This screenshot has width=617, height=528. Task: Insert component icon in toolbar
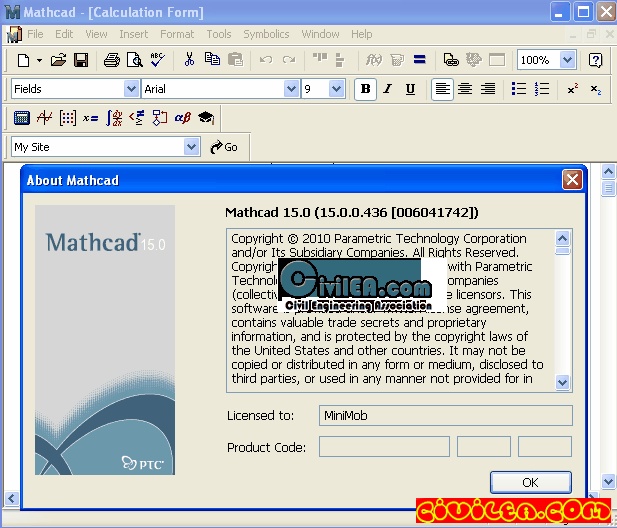pyautogui.click(x=473, y=60)
